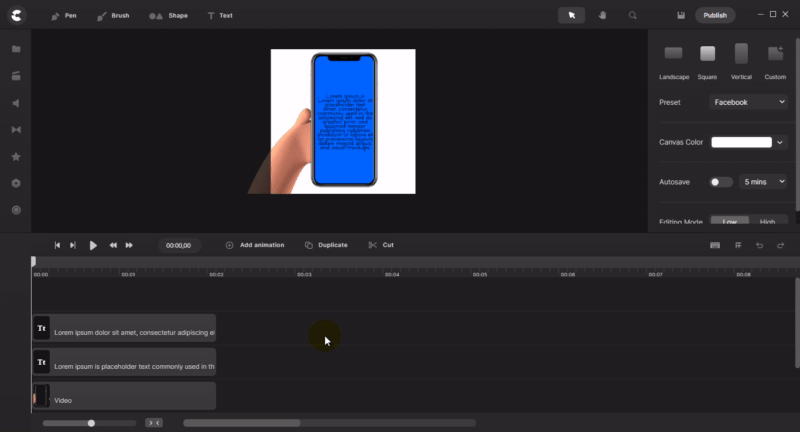The width and height of the screenshot is (800, 432).
Task: Click Duplicate in timeline toolbar
Action: pyautogui.click(x=326, y=245)
